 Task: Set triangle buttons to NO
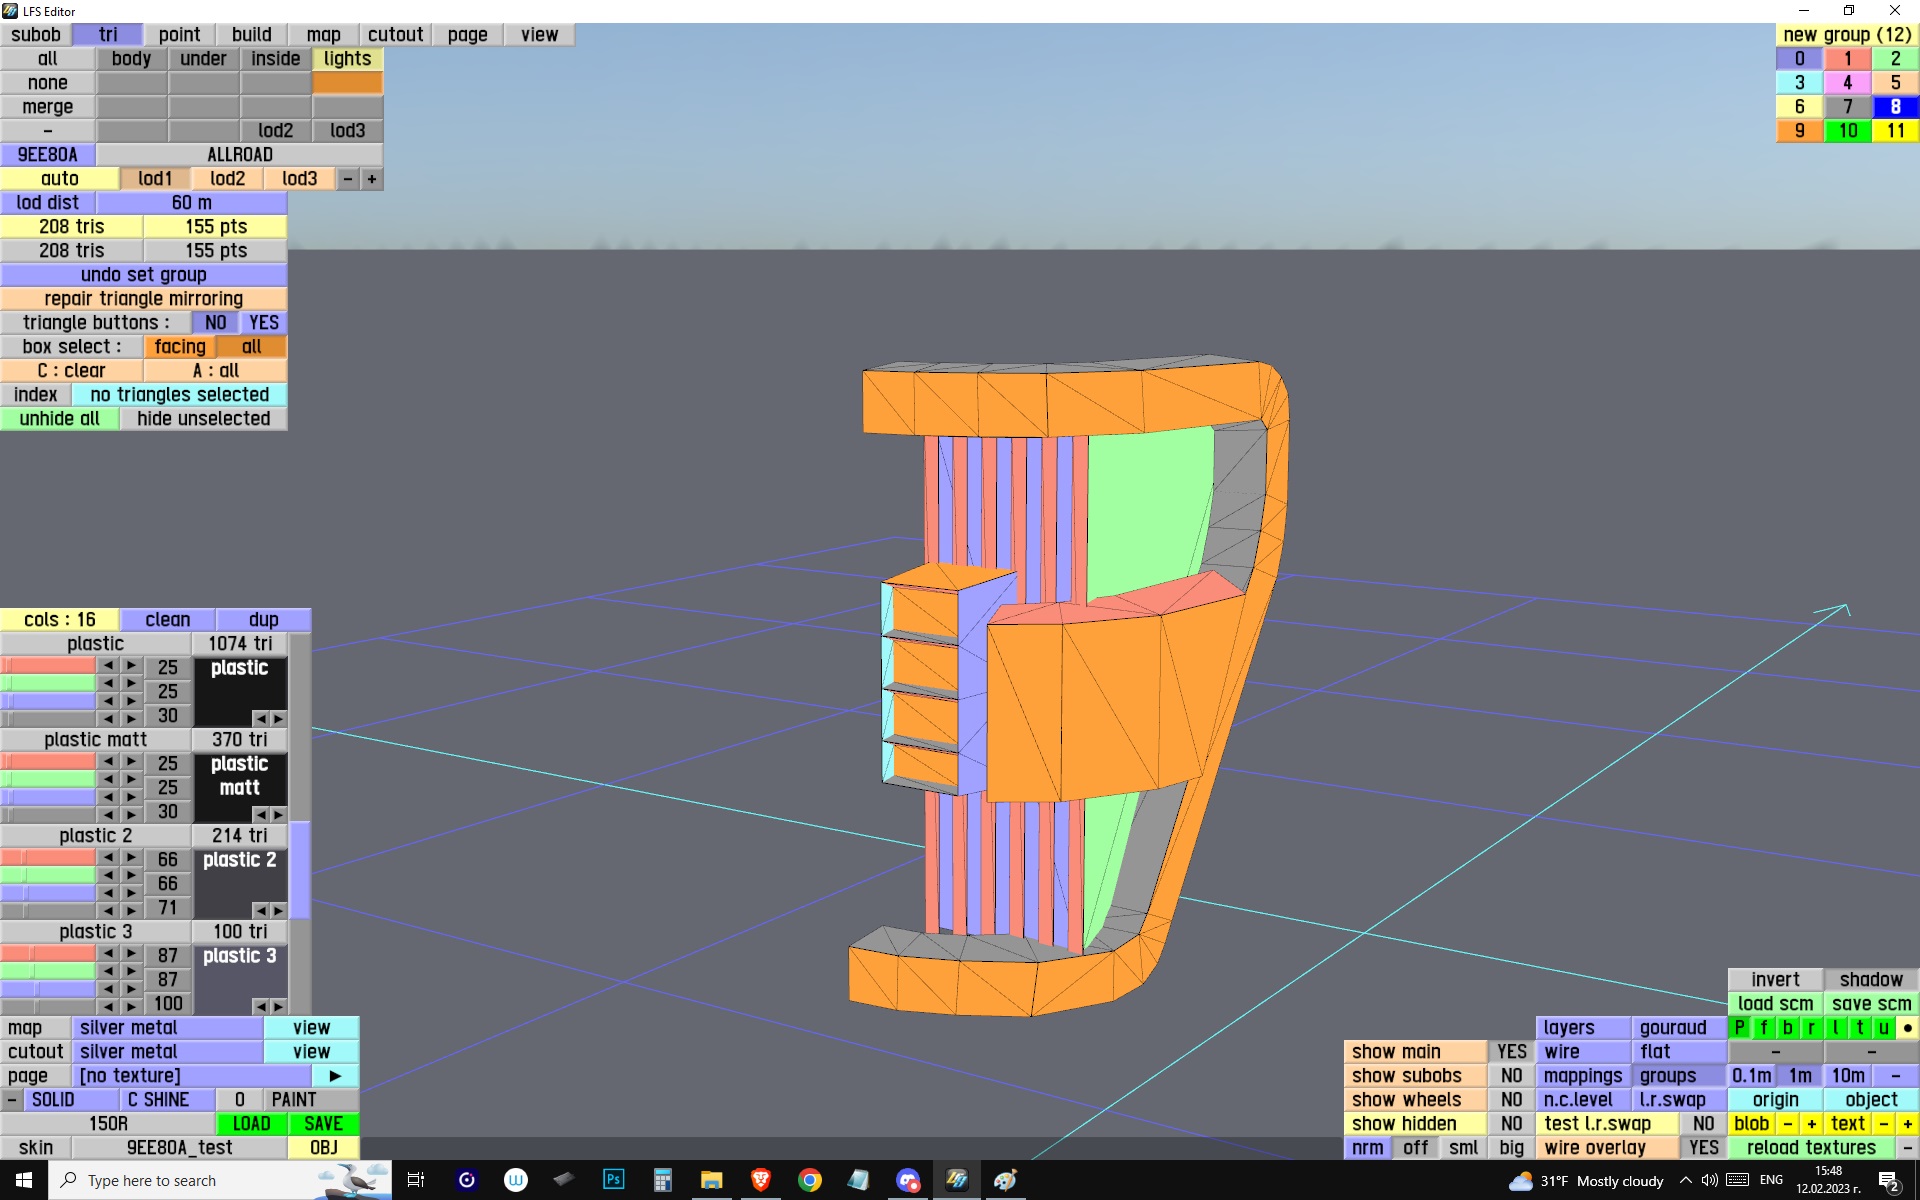tap(215, 323)
